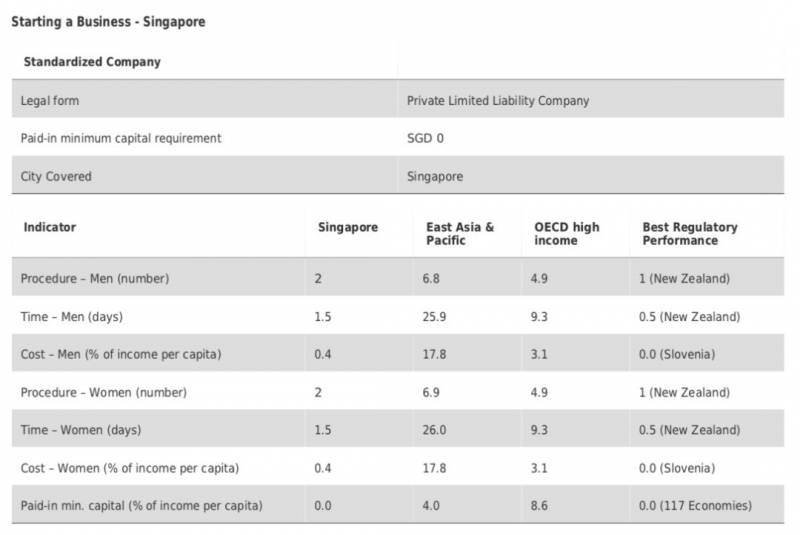Click the 'Legal form' row label
800x535 pixels.
click(50, 101)
